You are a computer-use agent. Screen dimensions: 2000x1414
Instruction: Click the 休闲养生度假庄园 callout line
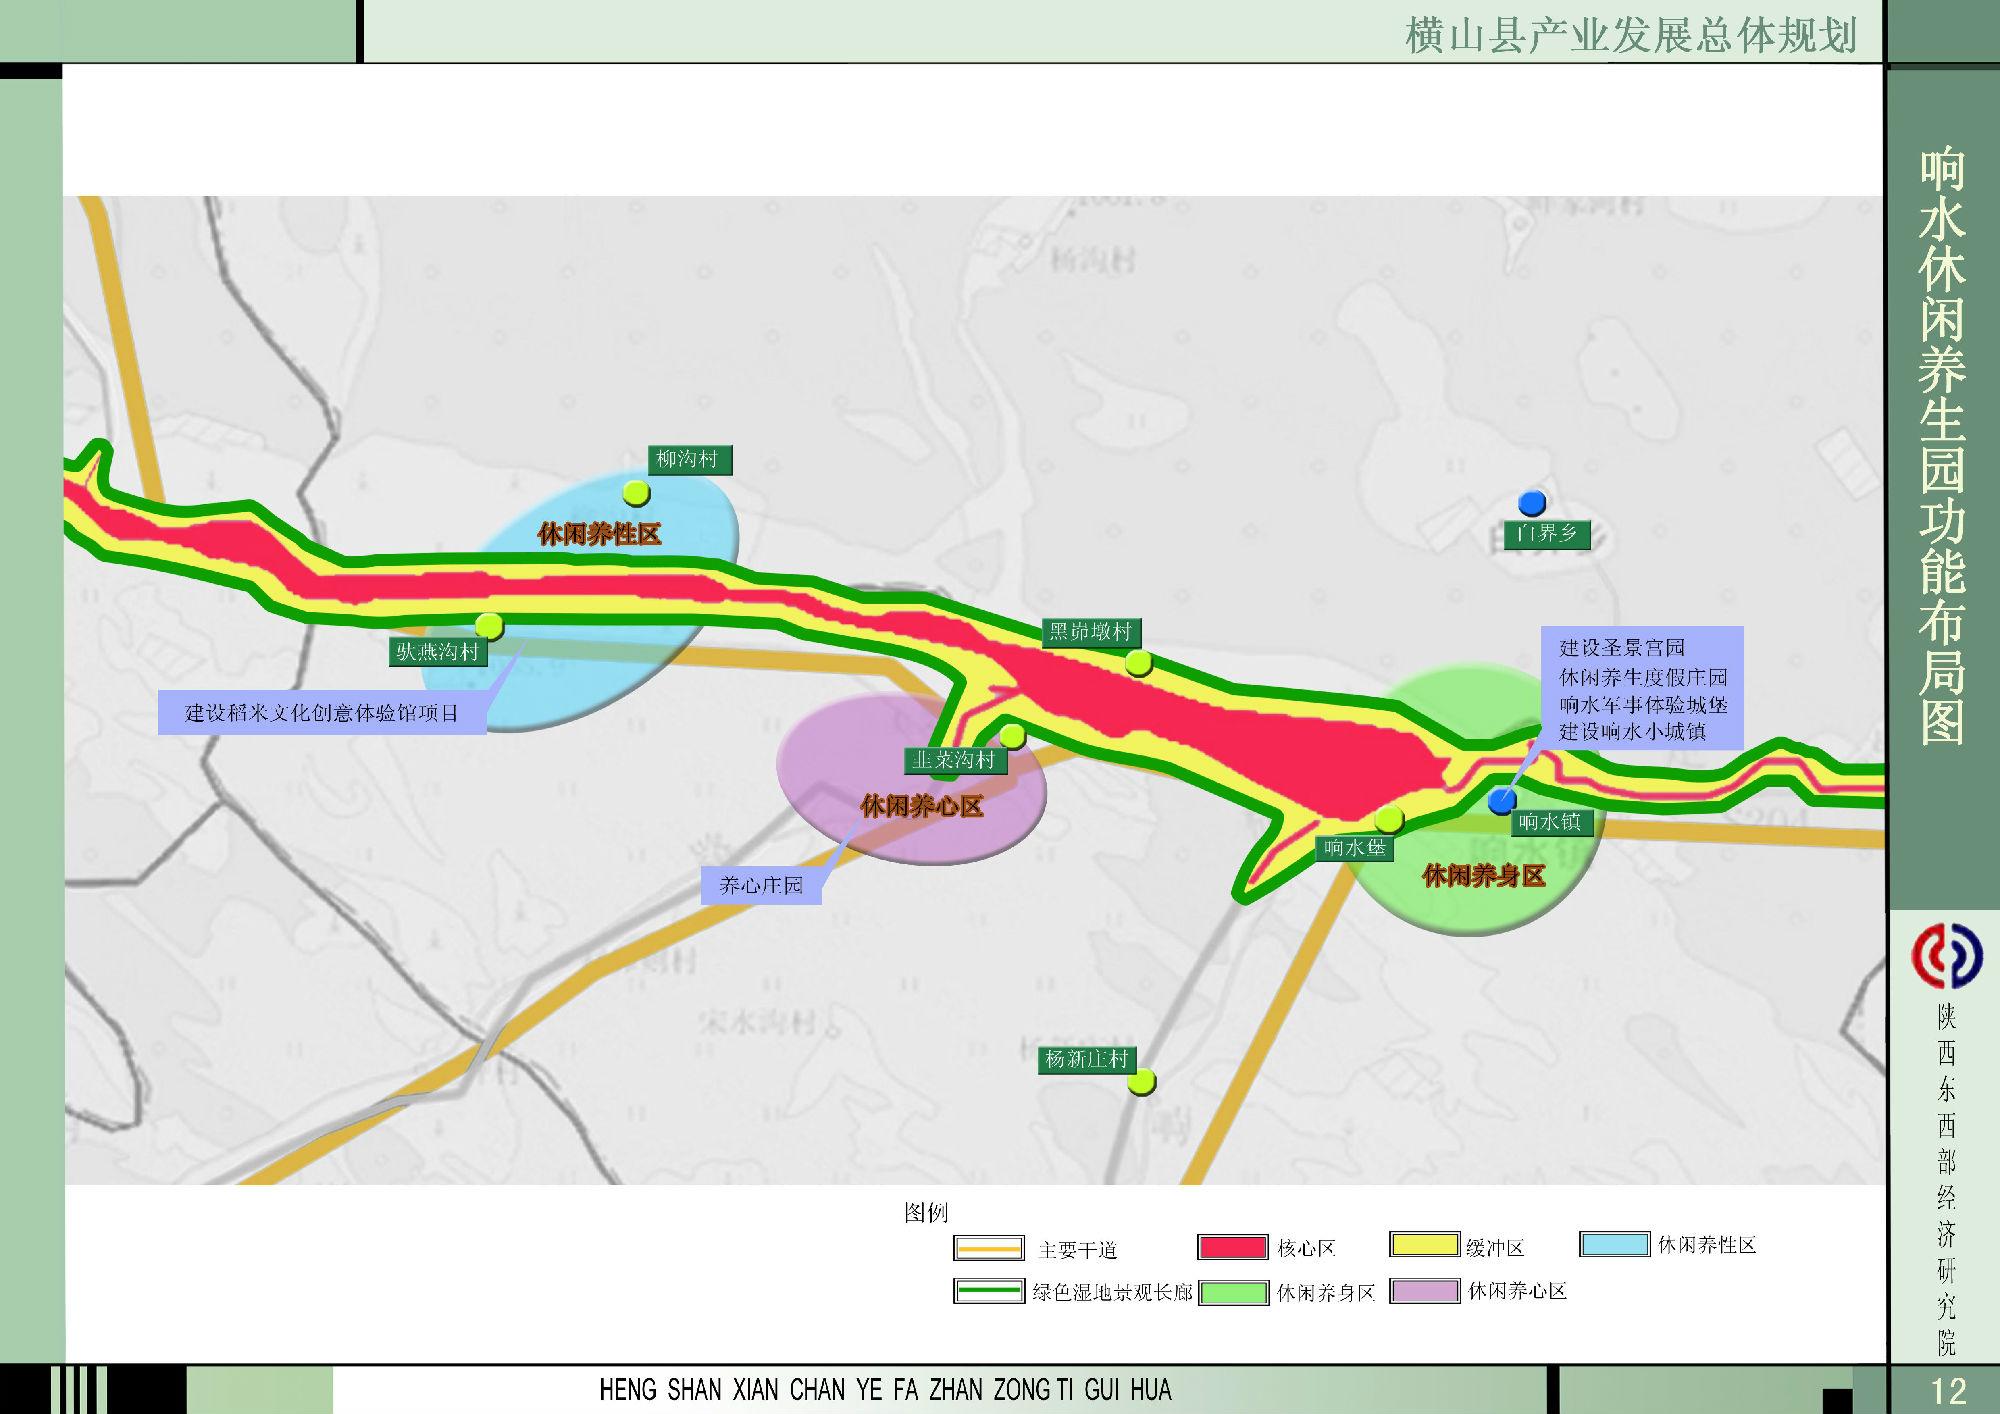pyautogui.click(x=1643, y=677)
